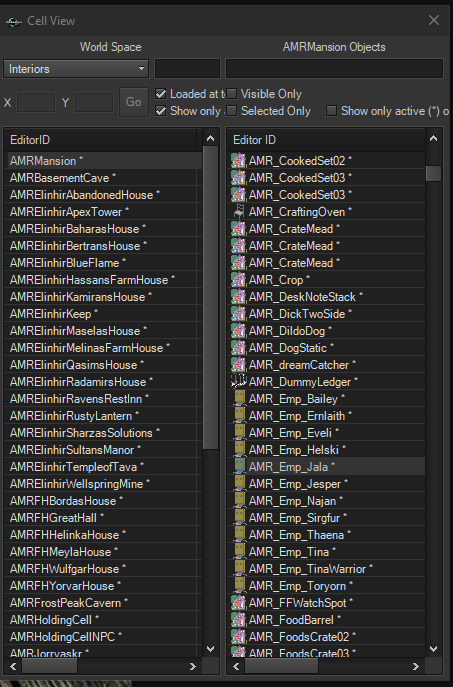Click the X coordinate input field
The height and width of the screenshot is (687, 453).
(x=36, y=103)
